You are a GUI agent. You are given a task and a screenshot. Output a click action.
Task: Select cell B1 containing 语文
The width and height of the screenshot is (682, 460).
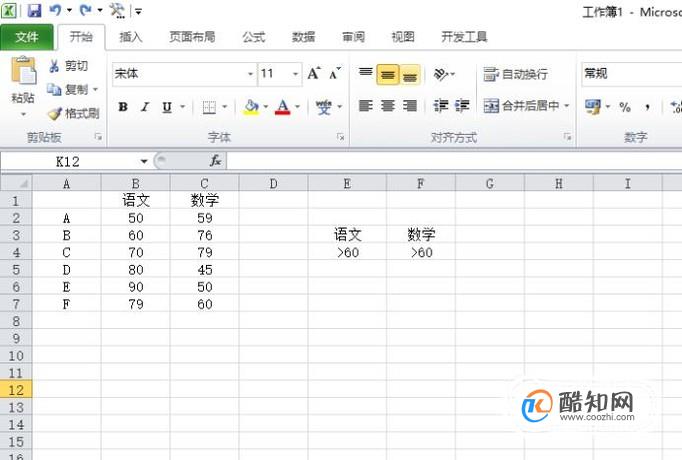point(136,200)
